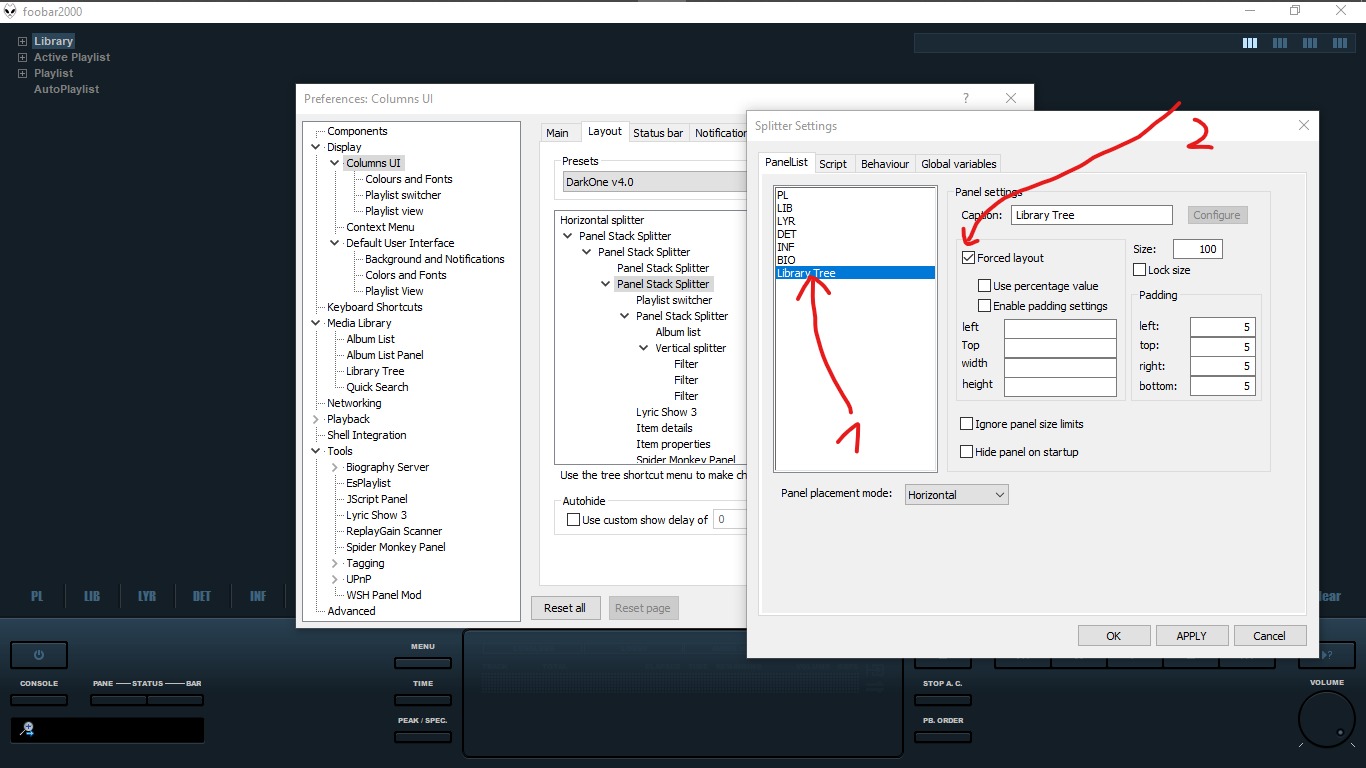Open Keyboard Shortcuts preferences page
1366x768 pixels.
[x=375, y=307]
